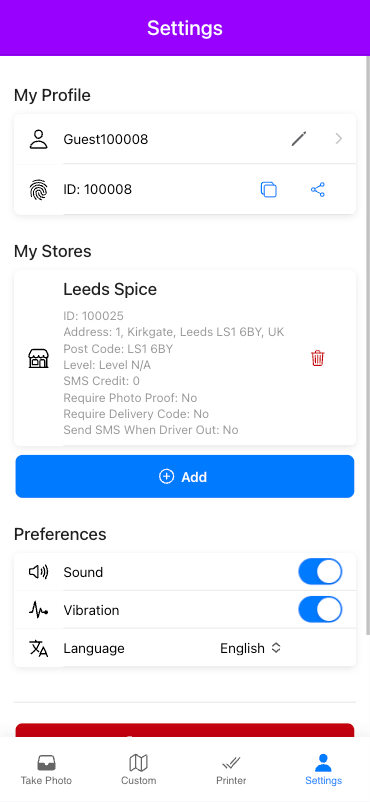Click the speaker icon next to Sound
370x802 pixels.
coord(38,572)
